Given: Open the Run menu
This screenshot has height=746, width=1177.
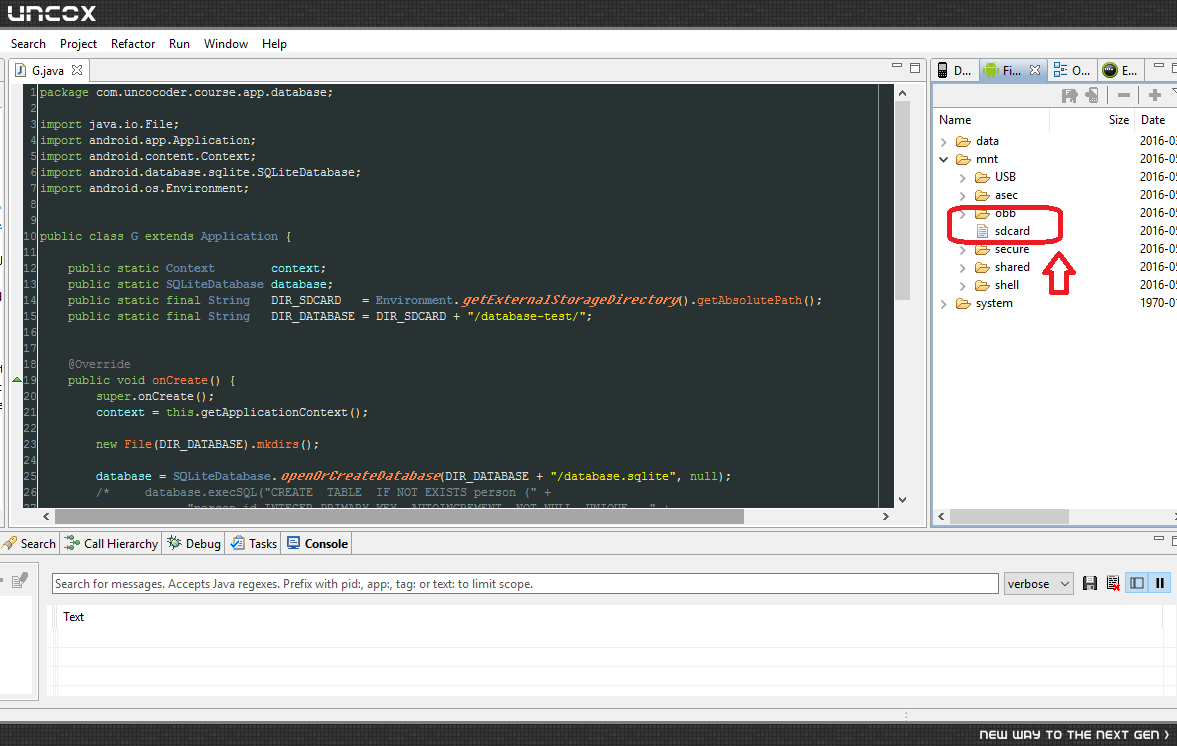Looking at the screenshot, I should (x=179, y=44).
